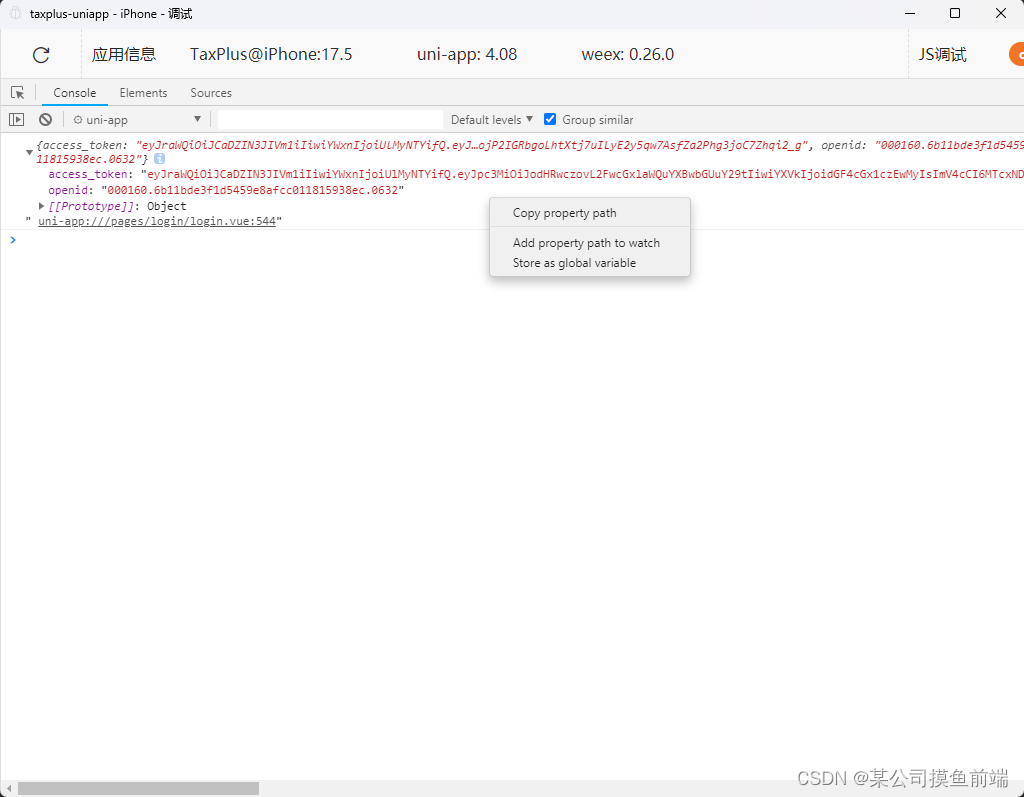Click the clear console icon

pyautogui.click(x=45, y=119)
